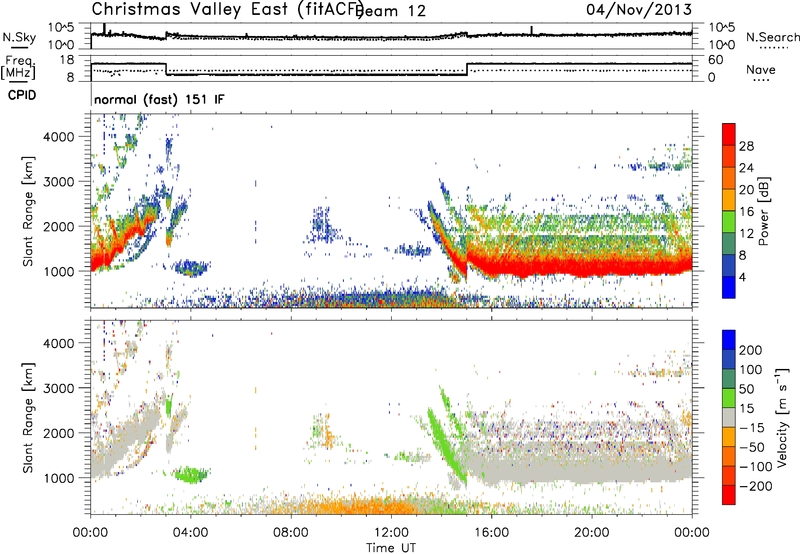The height and width of the screenshot is (554, 800).
Task: Click the date "04/Nov/2013"
Action: click(x=639, y=9)
